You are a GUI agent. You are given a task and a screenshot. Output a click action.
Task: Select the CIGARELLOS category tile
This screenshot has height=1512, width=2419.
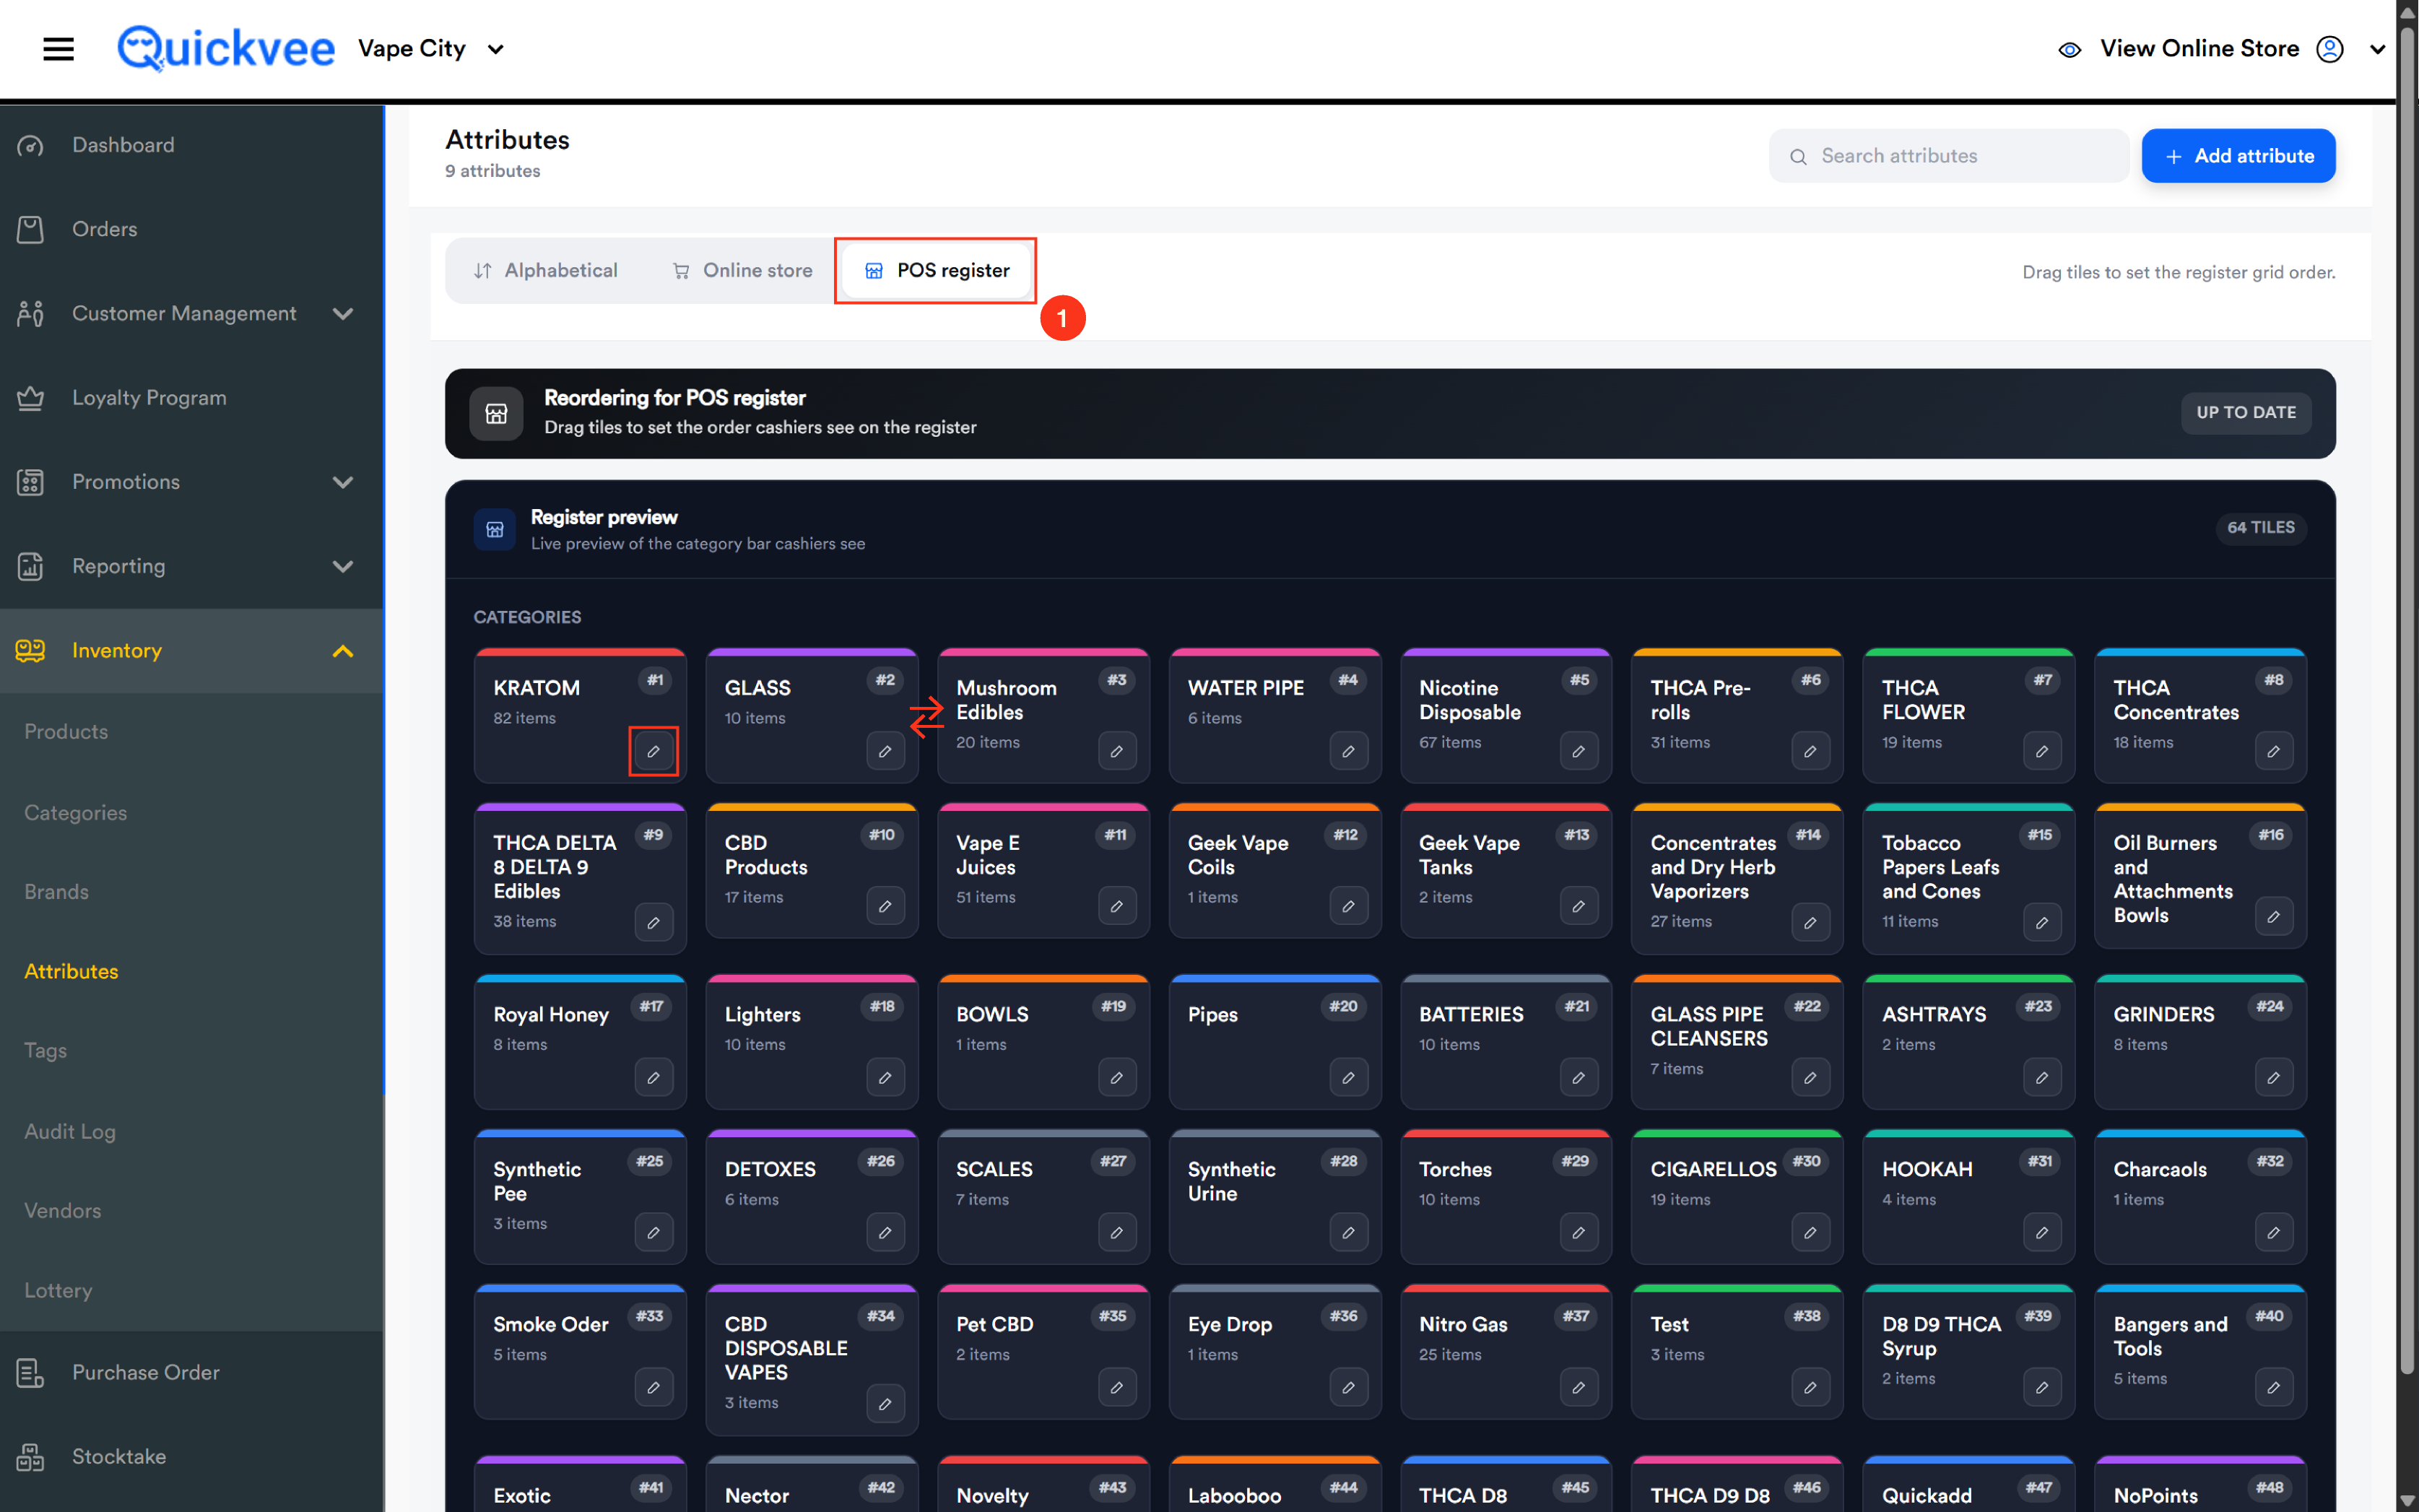(x=1736, y=1197)
